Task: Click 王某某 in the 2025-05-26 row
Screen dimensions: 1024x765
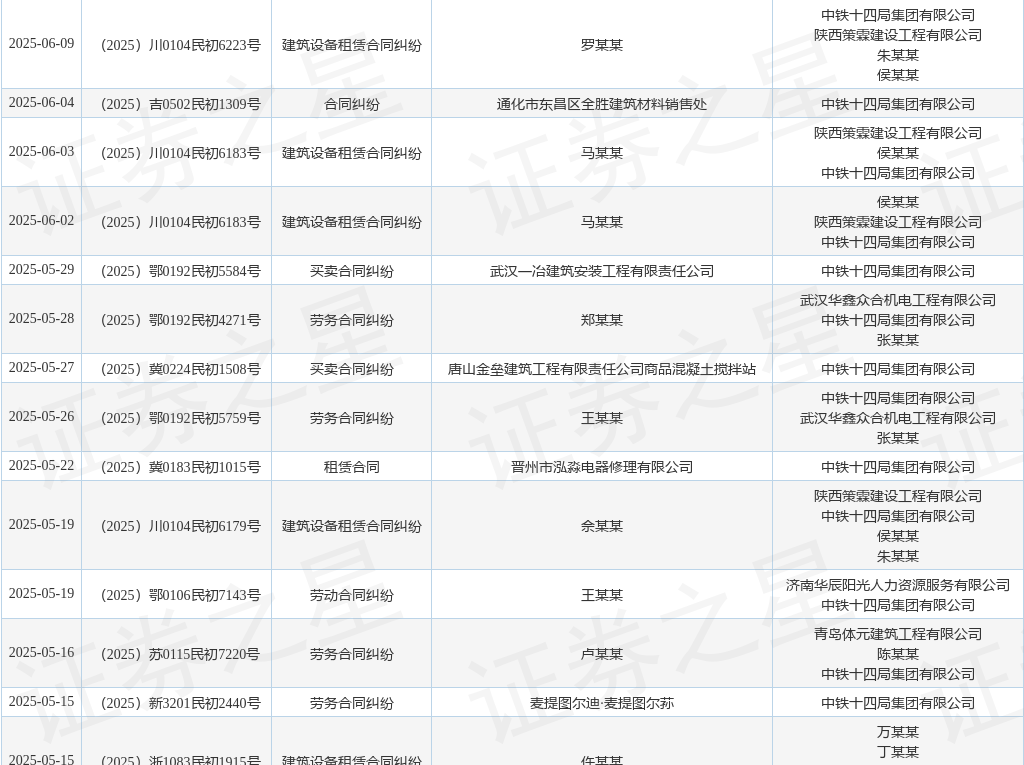Action: 601,418
